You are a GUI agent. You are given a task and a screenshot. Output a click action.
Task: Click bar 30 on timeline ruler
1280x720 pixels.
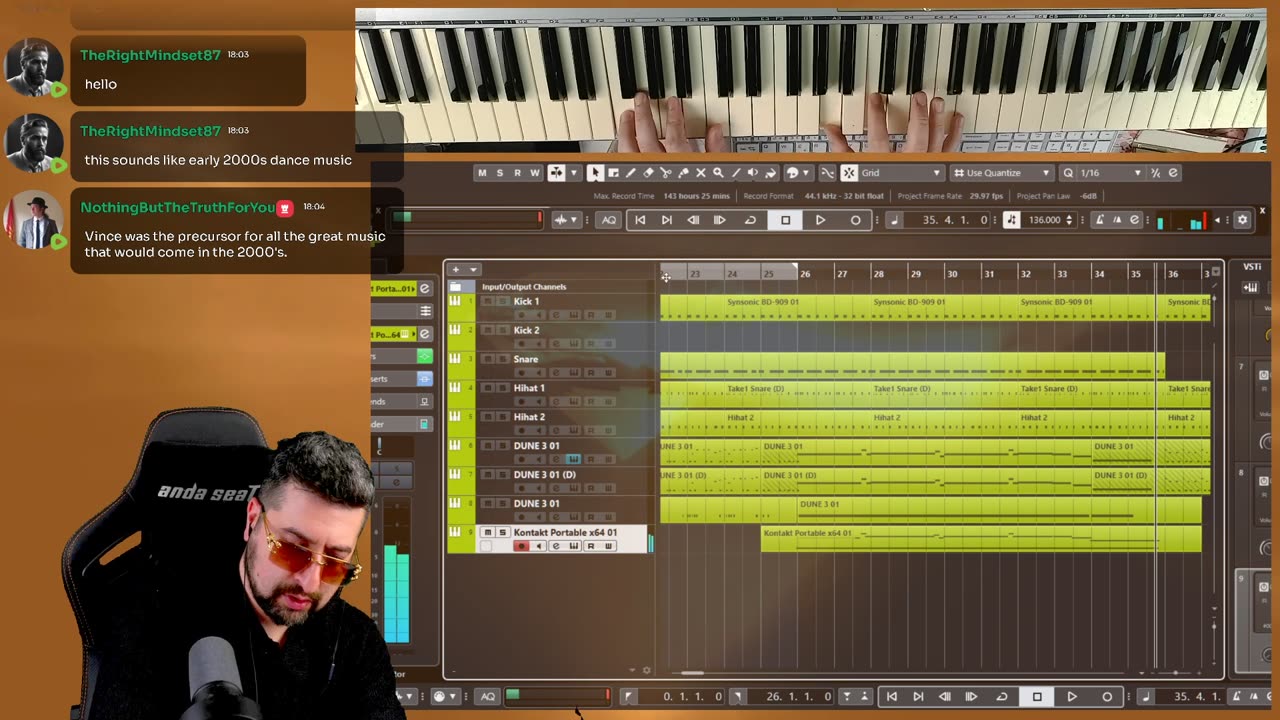tap(952, 273)
